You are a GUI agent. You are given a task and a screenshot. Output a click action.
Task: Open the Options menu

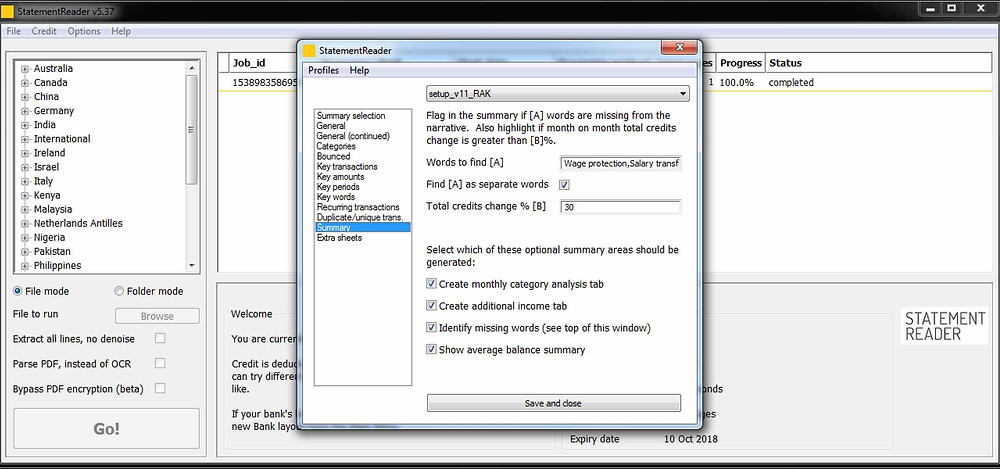tap(84, 31)
